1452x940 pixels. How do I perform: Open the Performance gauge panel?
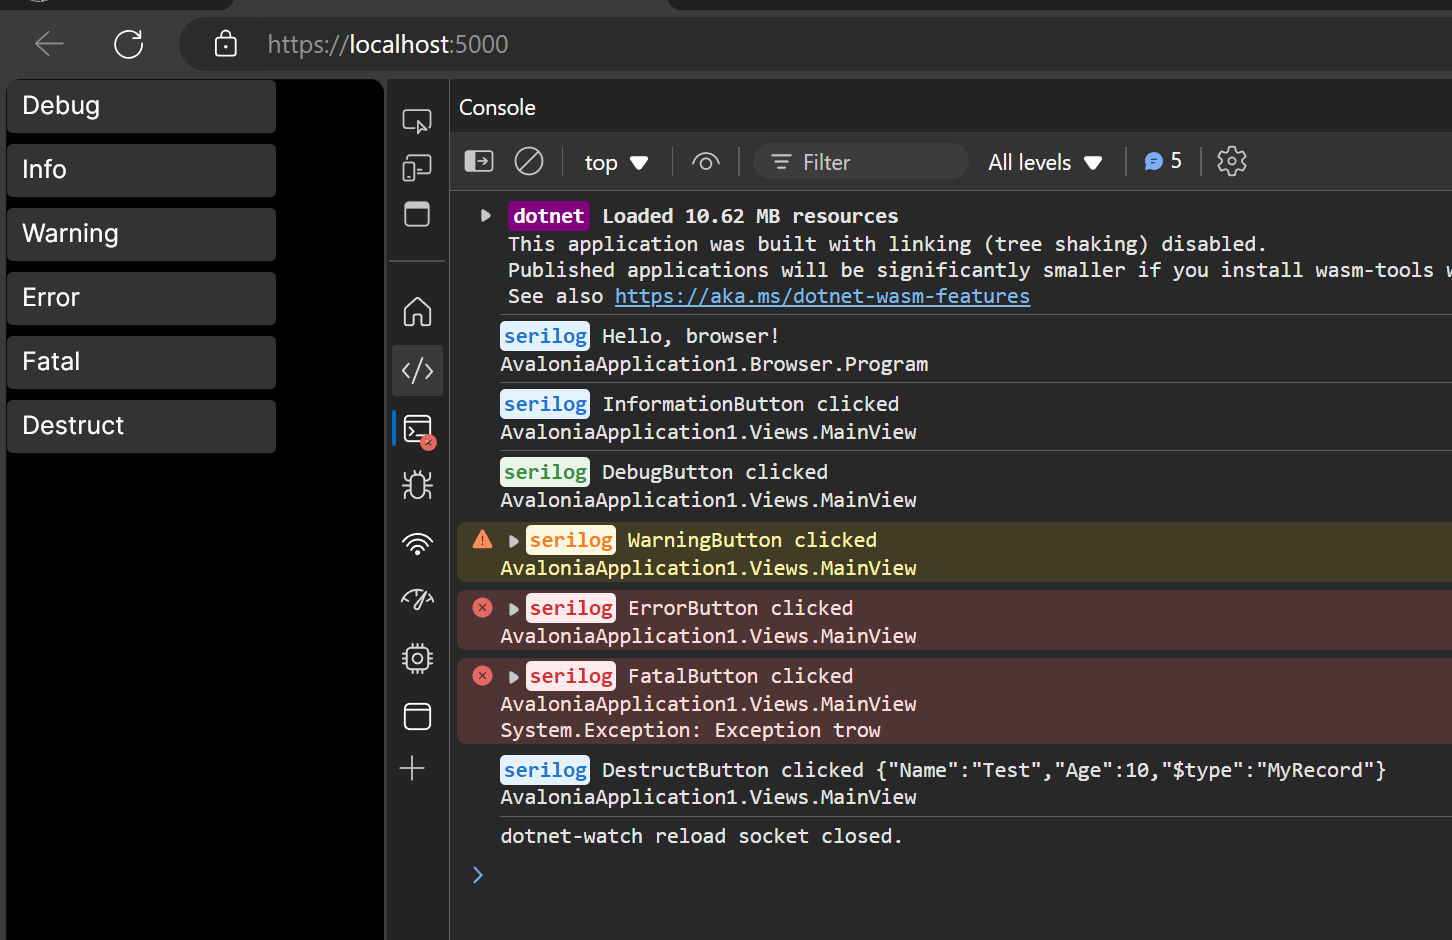pyautogui.click(x=417, y=599)
